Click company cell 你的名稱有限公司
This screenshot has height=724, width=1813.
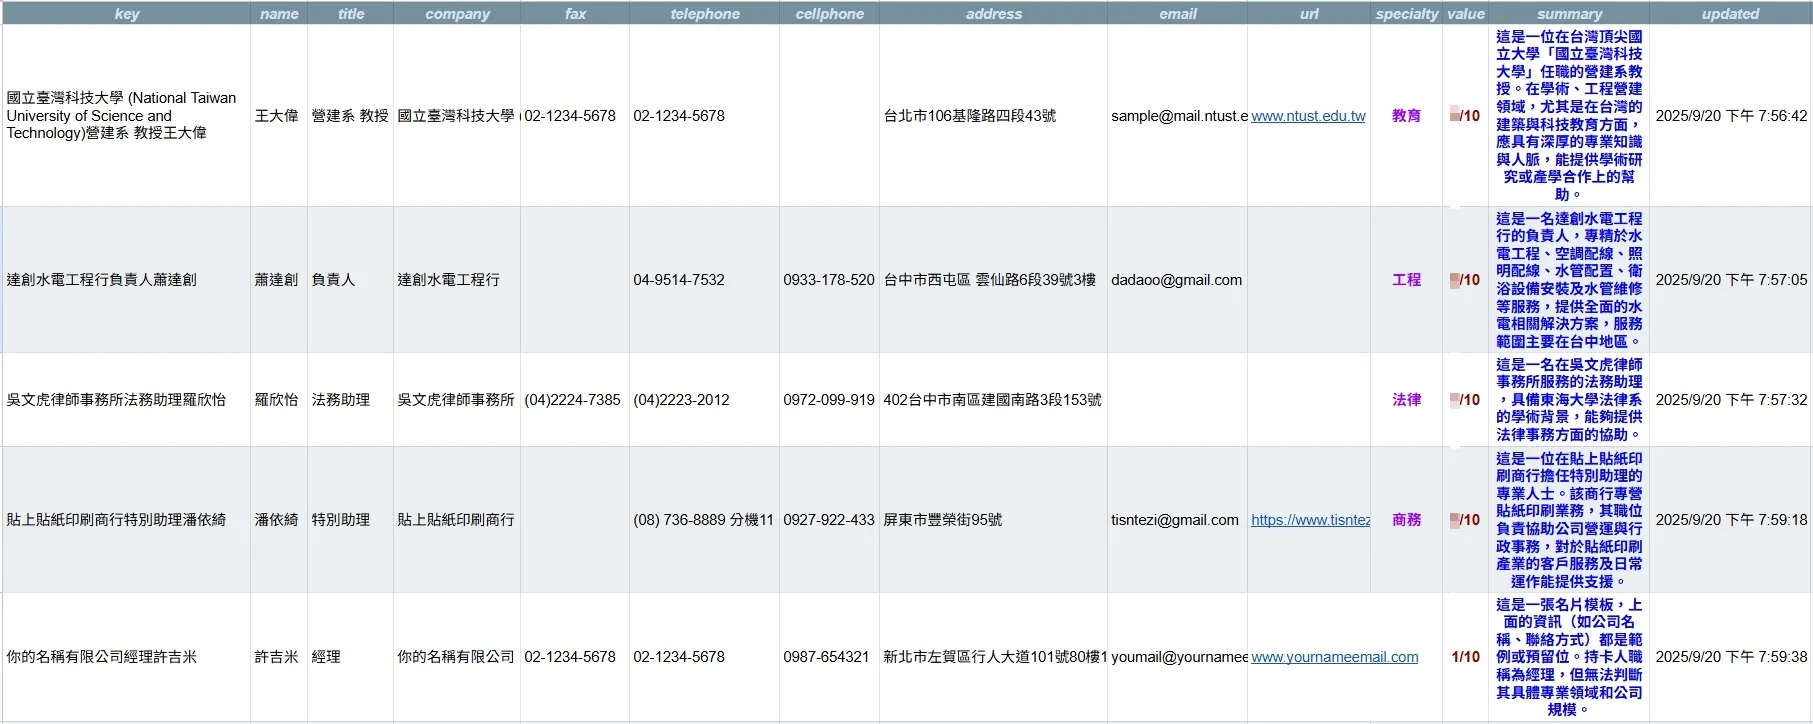tap(456, 657)
